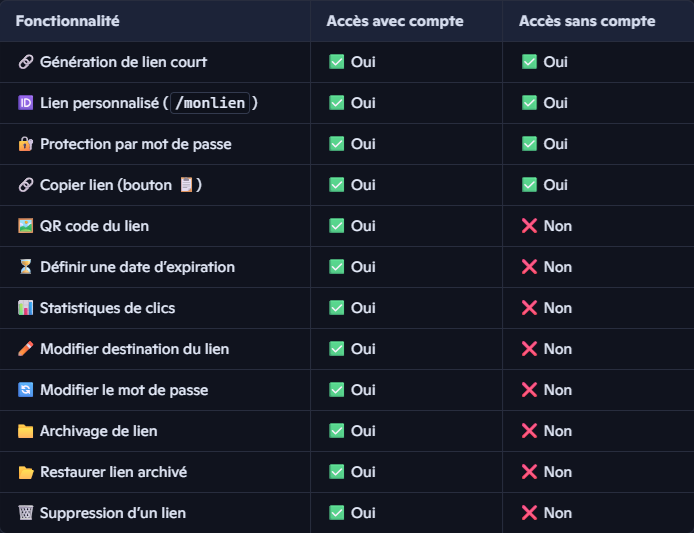Click the Accès sans compte column header
This screenshot has width=694, height=533.
tap(587, 21)
